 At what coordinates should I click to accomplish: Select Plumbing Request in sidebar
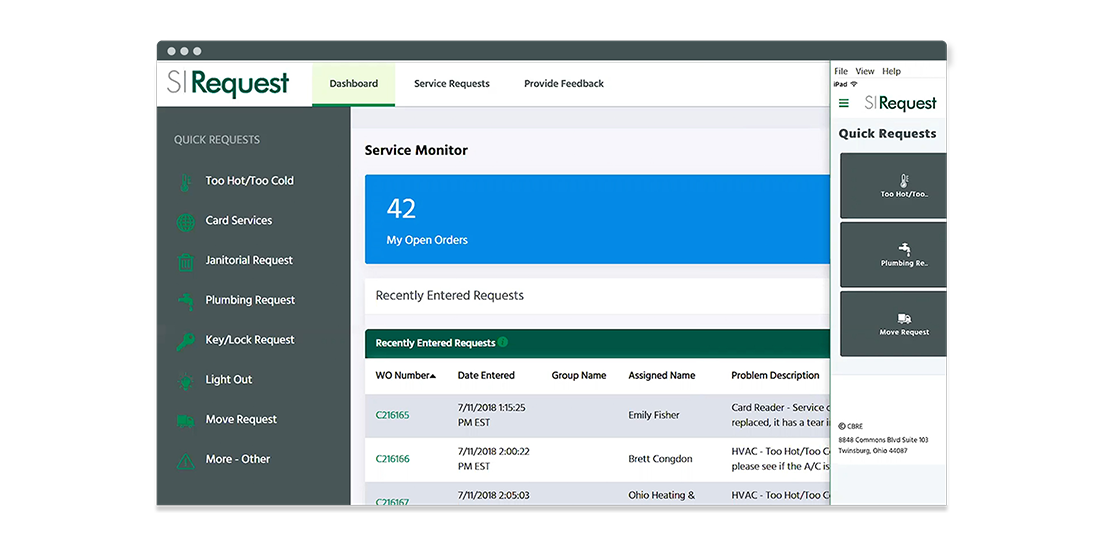250,300
